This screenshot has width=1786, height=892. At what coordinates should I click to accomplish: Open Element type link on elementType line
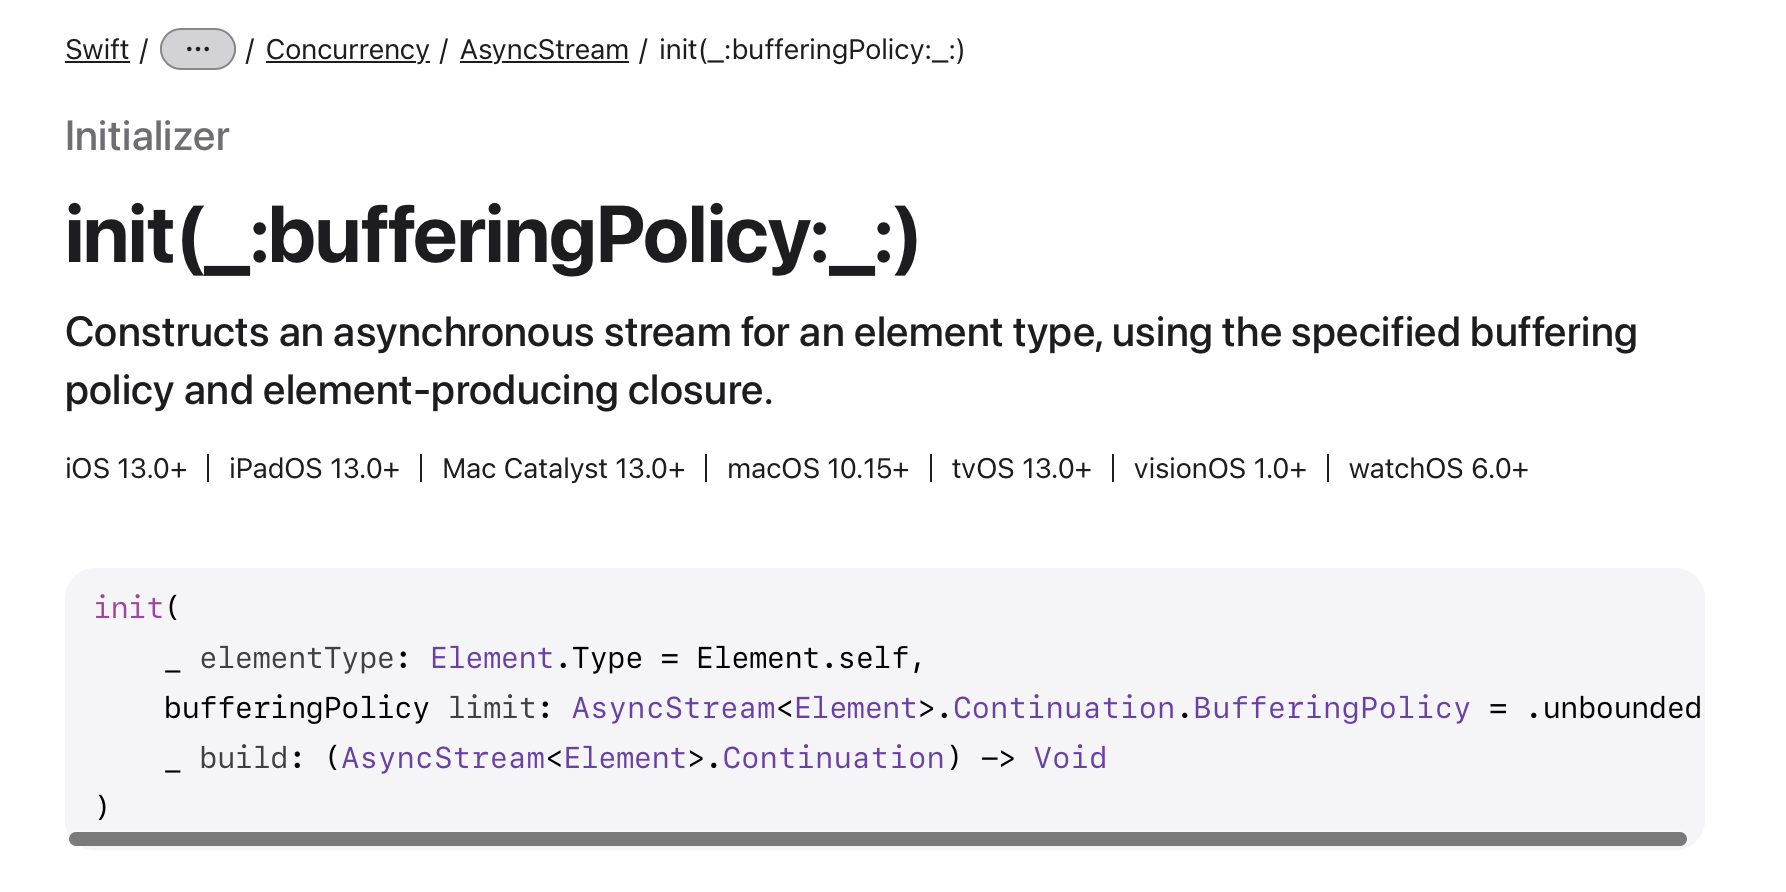tap(491, 658)
